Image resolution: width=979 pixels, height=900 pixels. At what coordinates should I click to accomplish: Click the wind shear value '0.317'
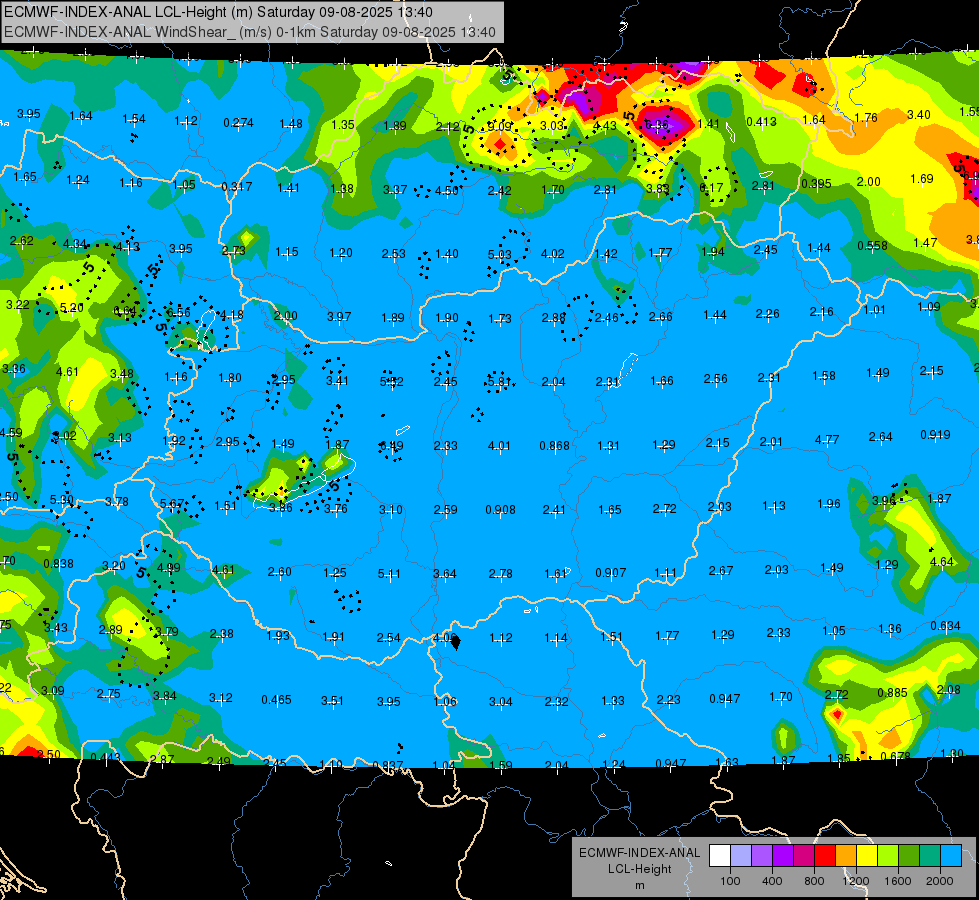(x=237, y=187)
